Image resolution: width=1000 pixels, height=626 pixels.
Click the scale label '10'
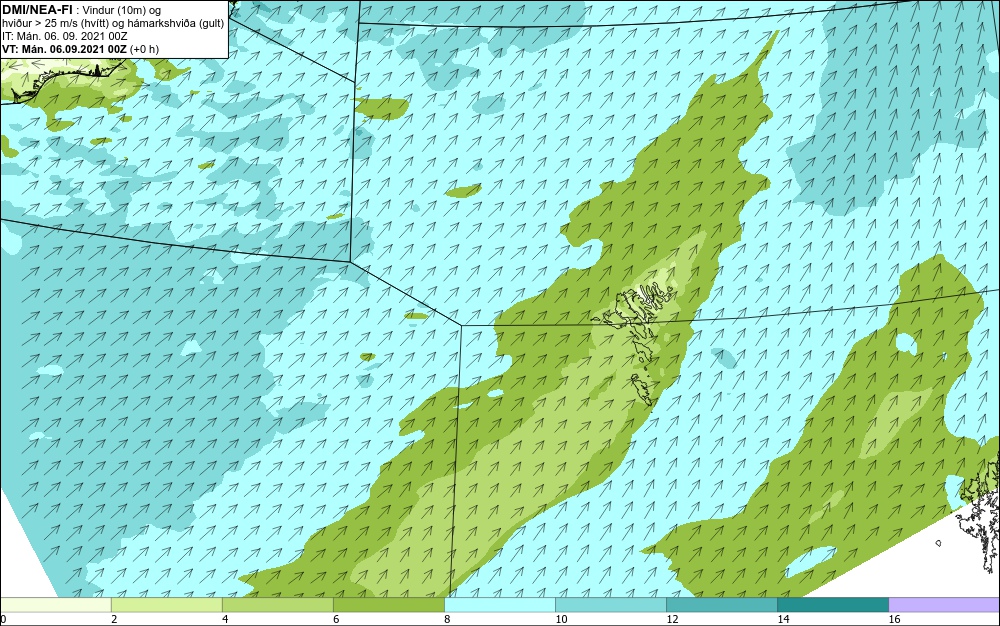(561, 619)
